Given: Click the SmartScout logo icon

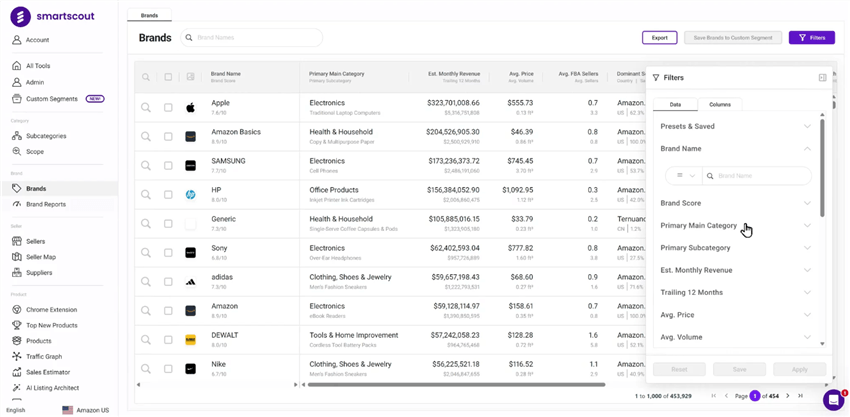Looking at the screenshot, I should click(x=21, y=17).
